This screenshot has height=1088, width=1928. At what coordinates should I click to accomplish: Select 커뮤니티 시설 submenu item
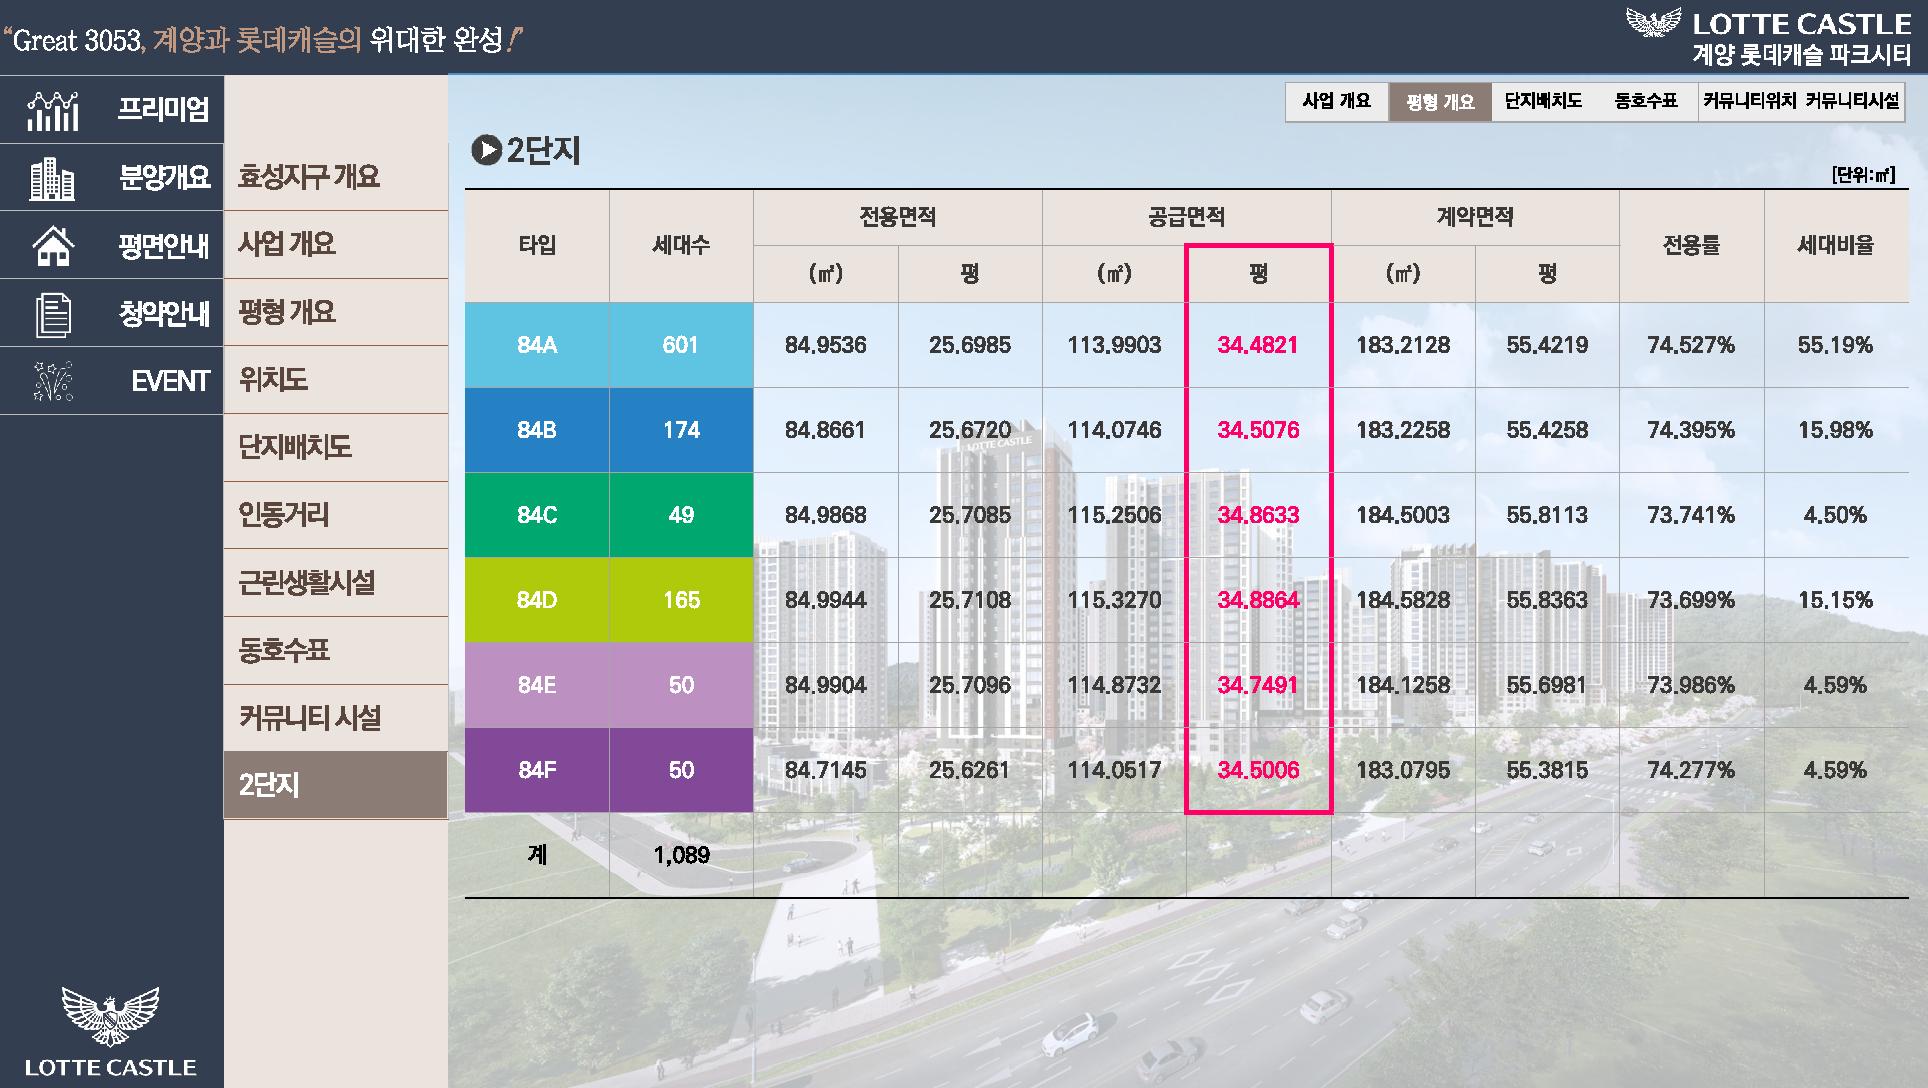point(336,718)
